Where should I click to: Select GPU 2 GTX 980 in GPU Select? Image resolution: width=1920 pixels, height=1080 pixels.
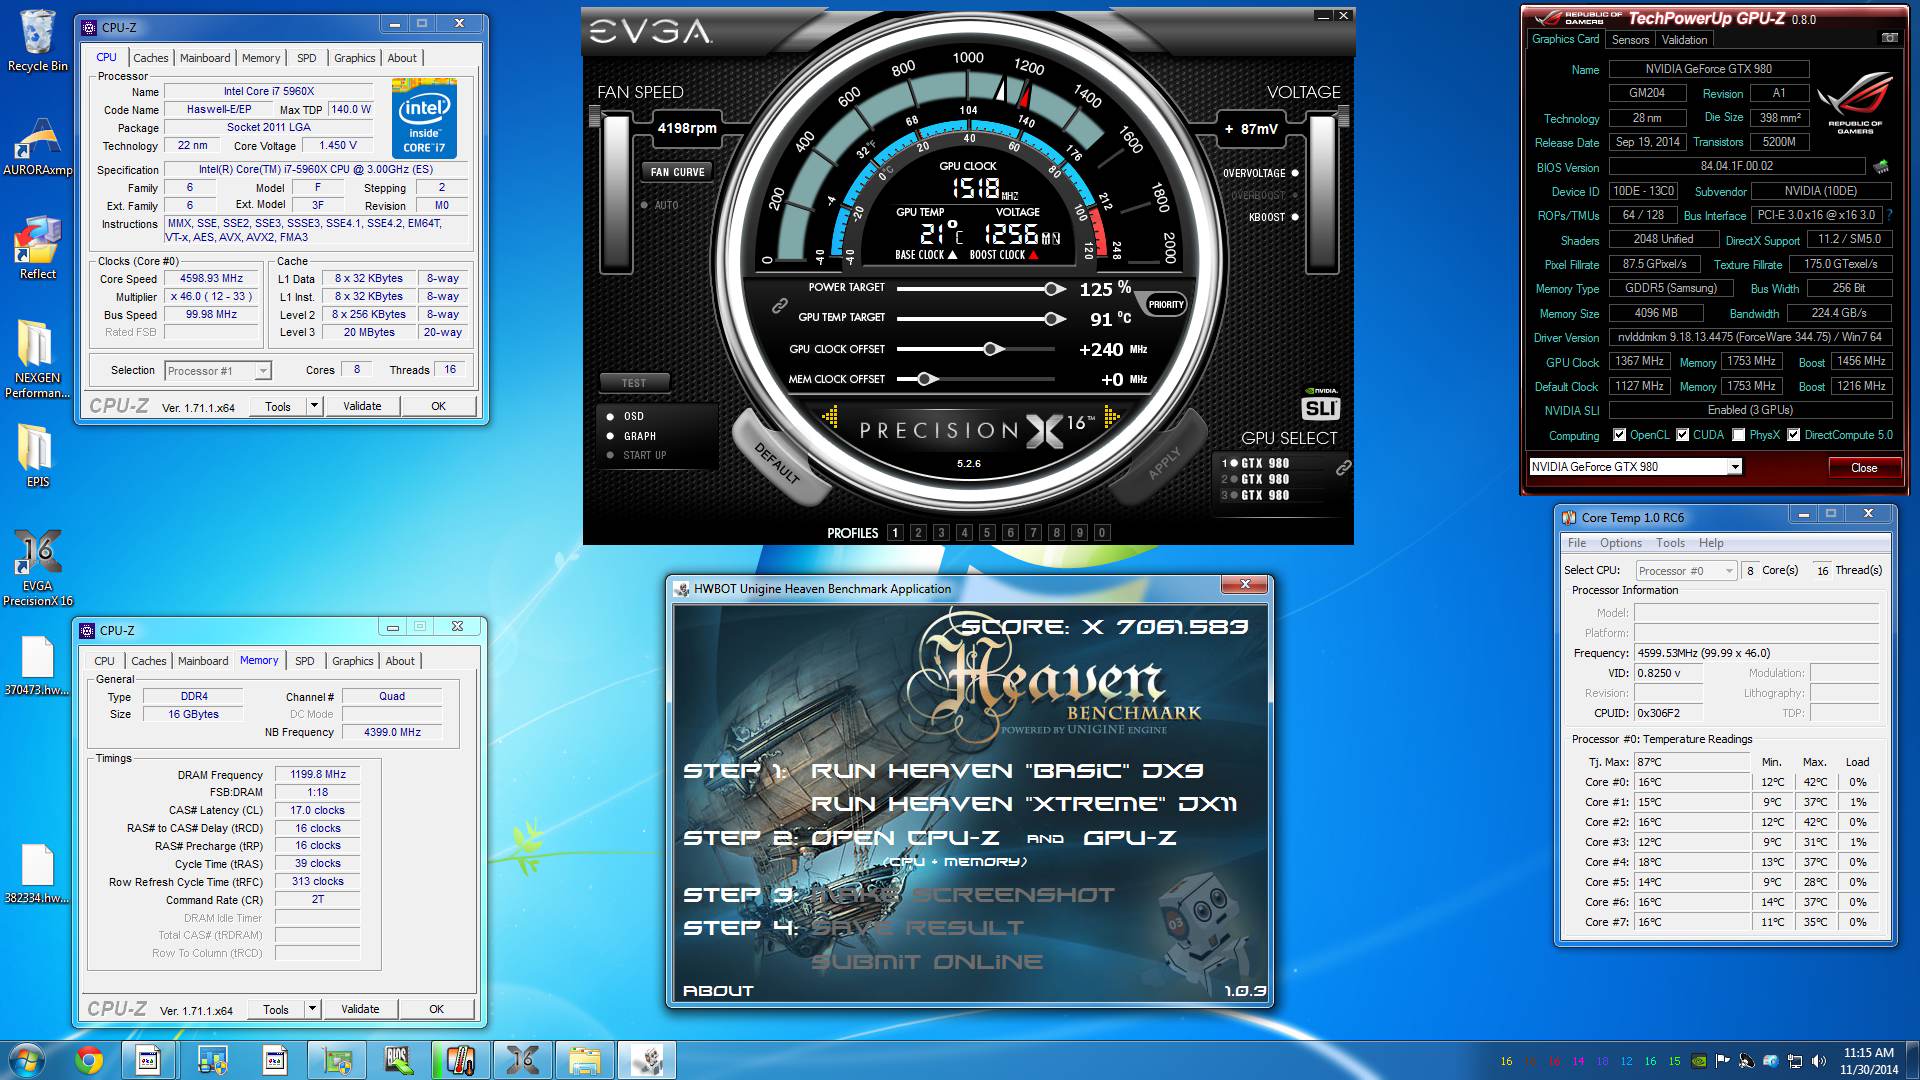pyautogui.click(x=1255, y=479)
